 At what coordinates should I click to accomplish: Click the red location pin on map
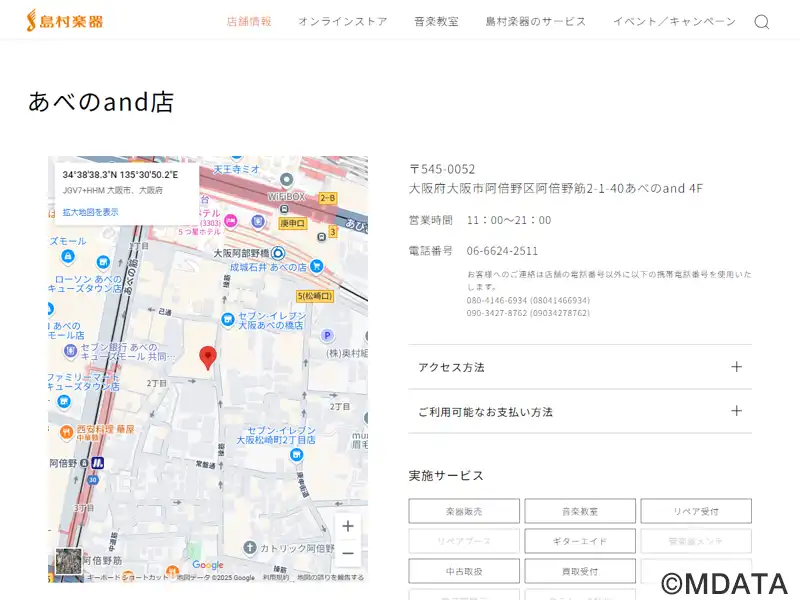pyautogui.click(x=208, y=358)
